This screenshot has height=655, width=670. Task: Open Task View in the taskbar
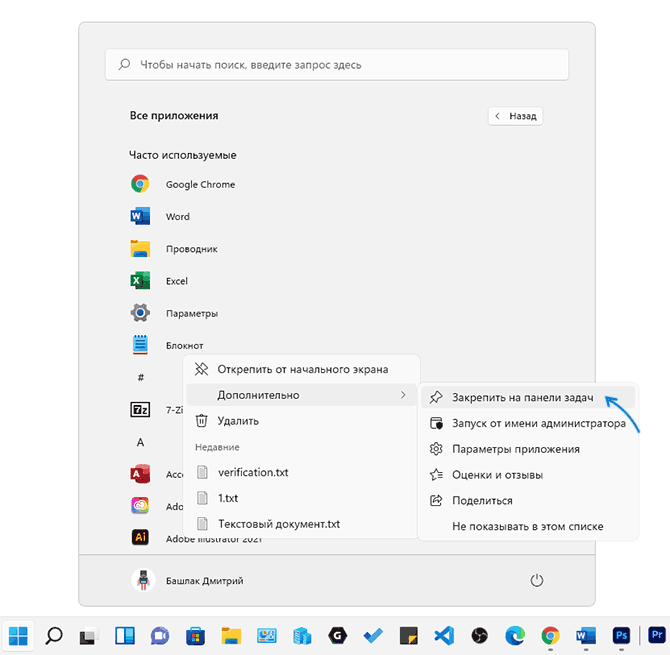click(x=89, y=636)
